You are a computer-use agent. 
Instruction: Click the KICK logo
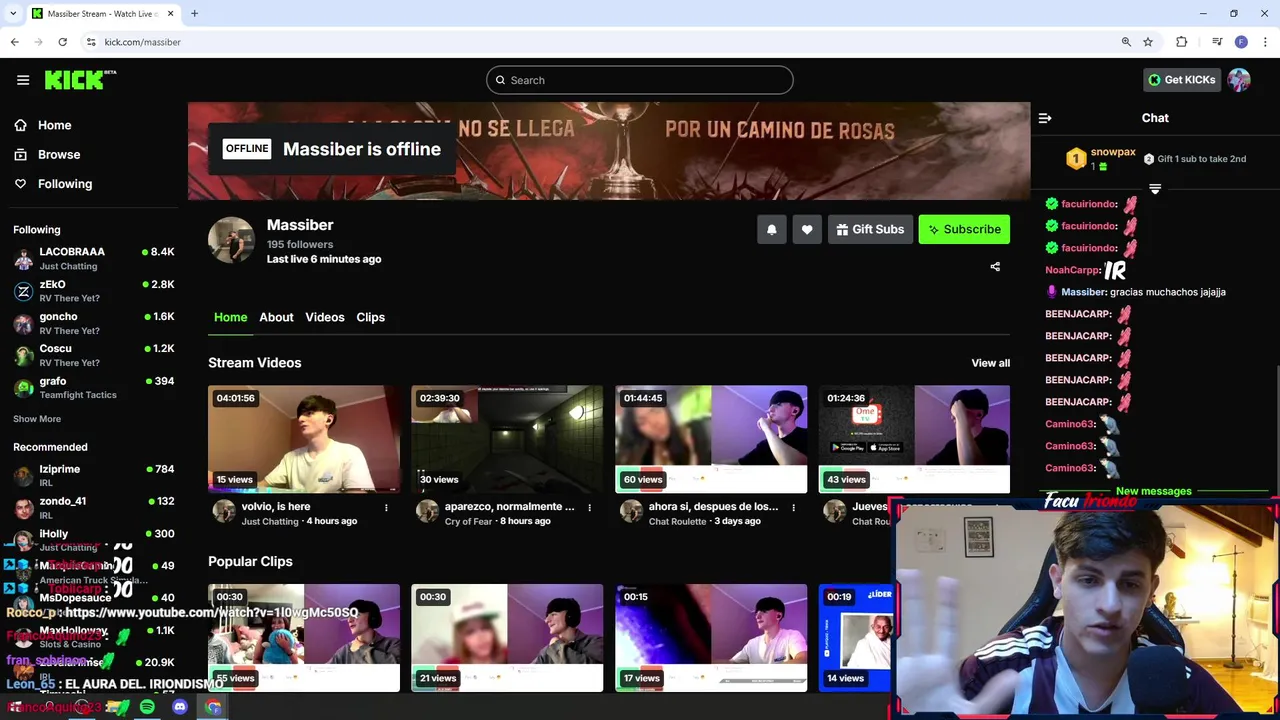coord(80,80)
